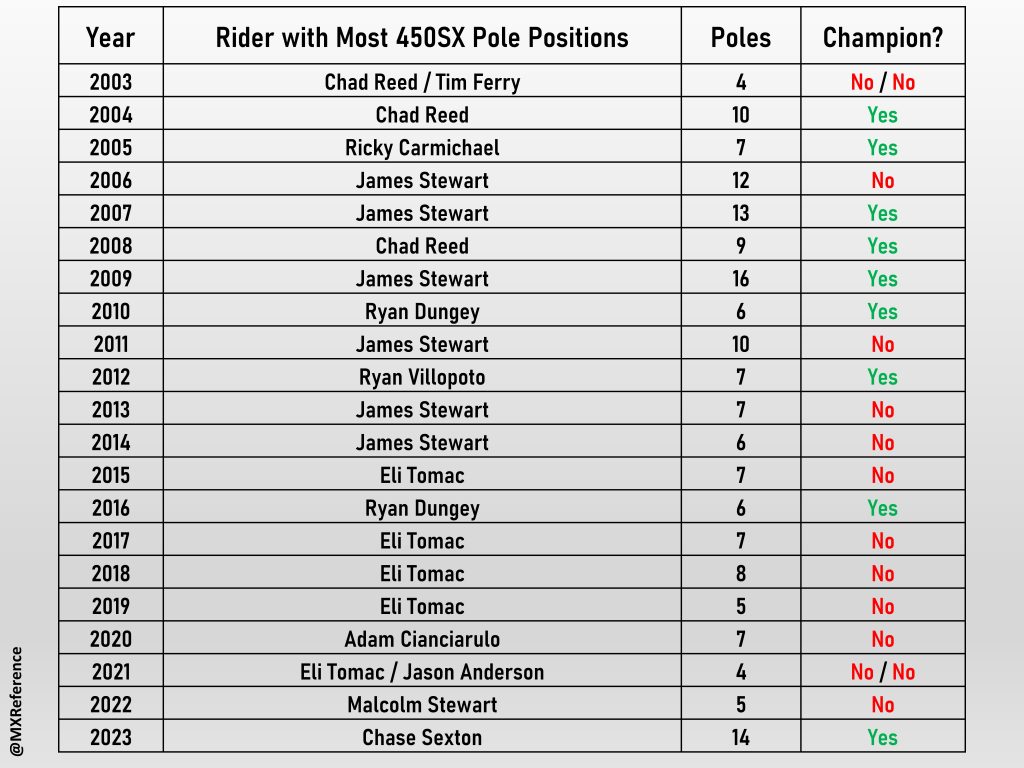
Task: Click the 13 poles value cell
Action: (x=741, y=213)
